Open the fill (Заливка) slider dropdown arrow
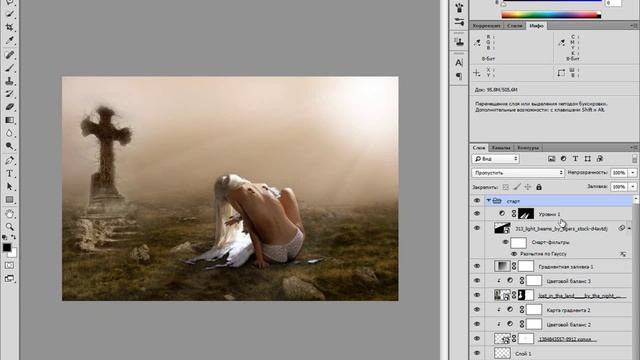Image resolution: width=640 pixels, height=360 pixels. click(633, 187)
